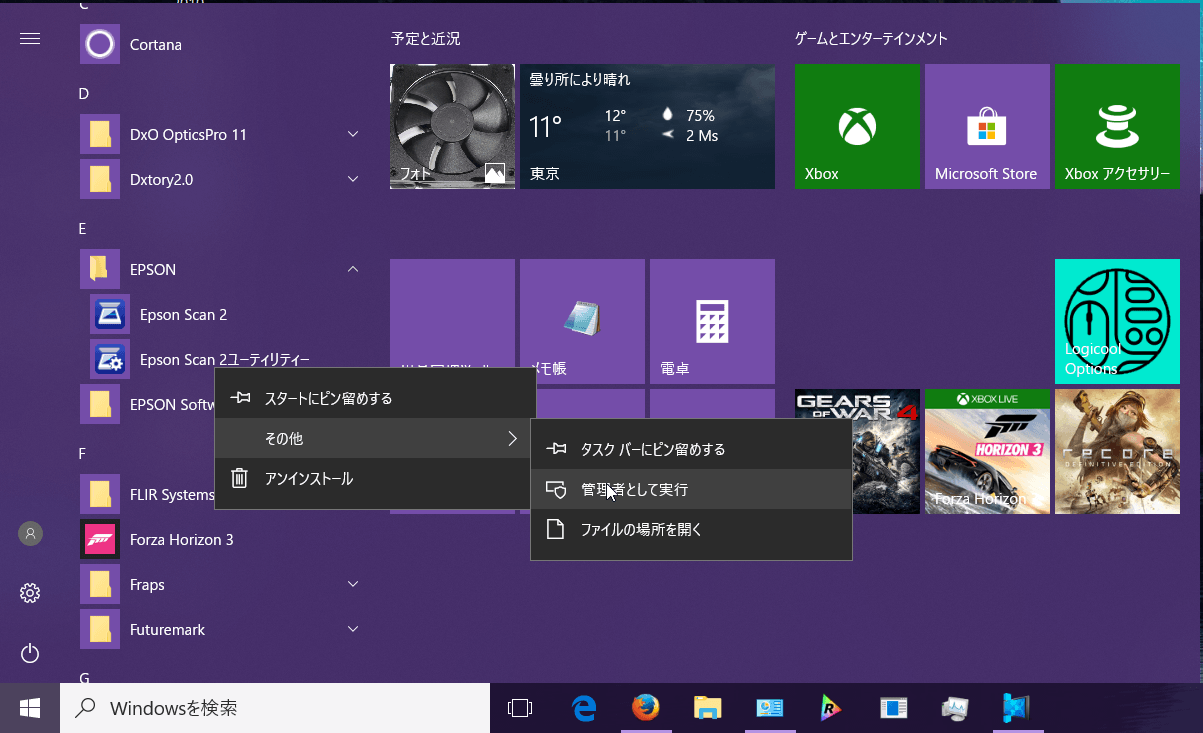Click the Fraps folder icon
Screen dimensions: 1203x733
coord(100,584)
